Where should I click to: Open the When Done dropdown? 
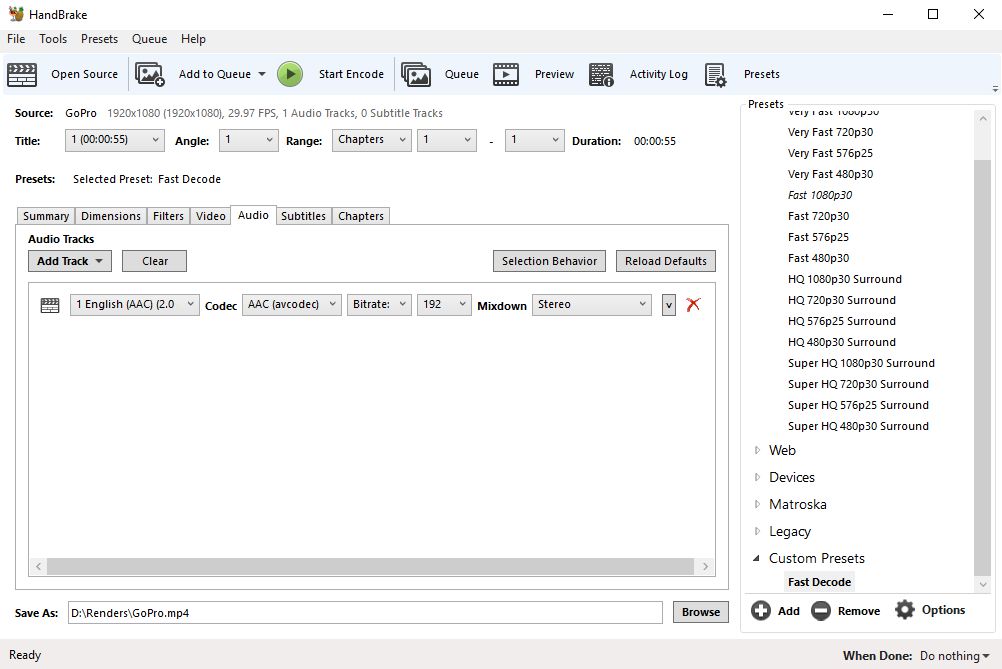(955, 656)
